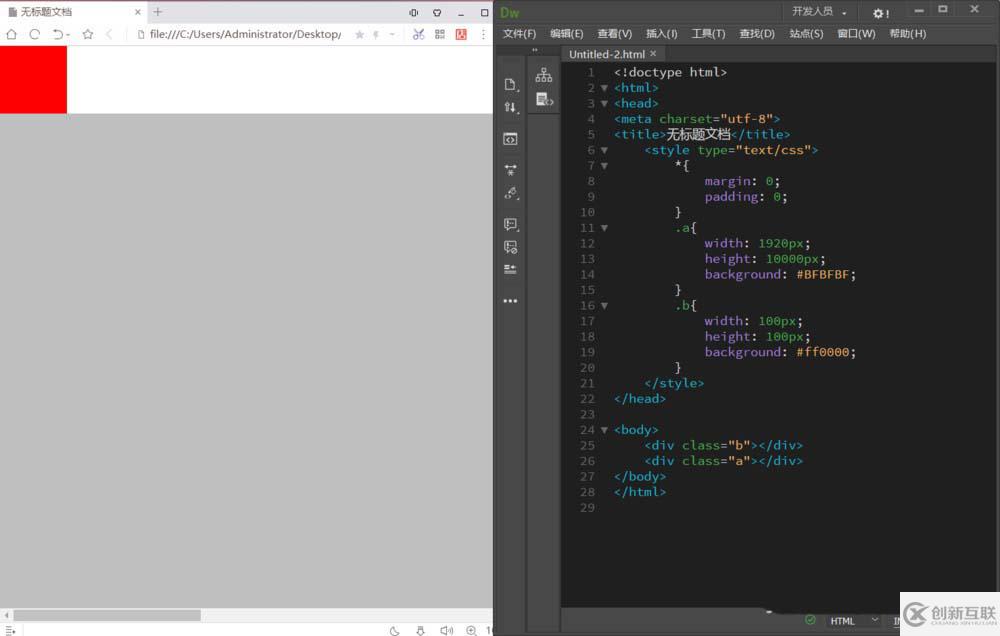Open the 站点(S) menu
1000x636 pixels.
(x=806, y=34)
